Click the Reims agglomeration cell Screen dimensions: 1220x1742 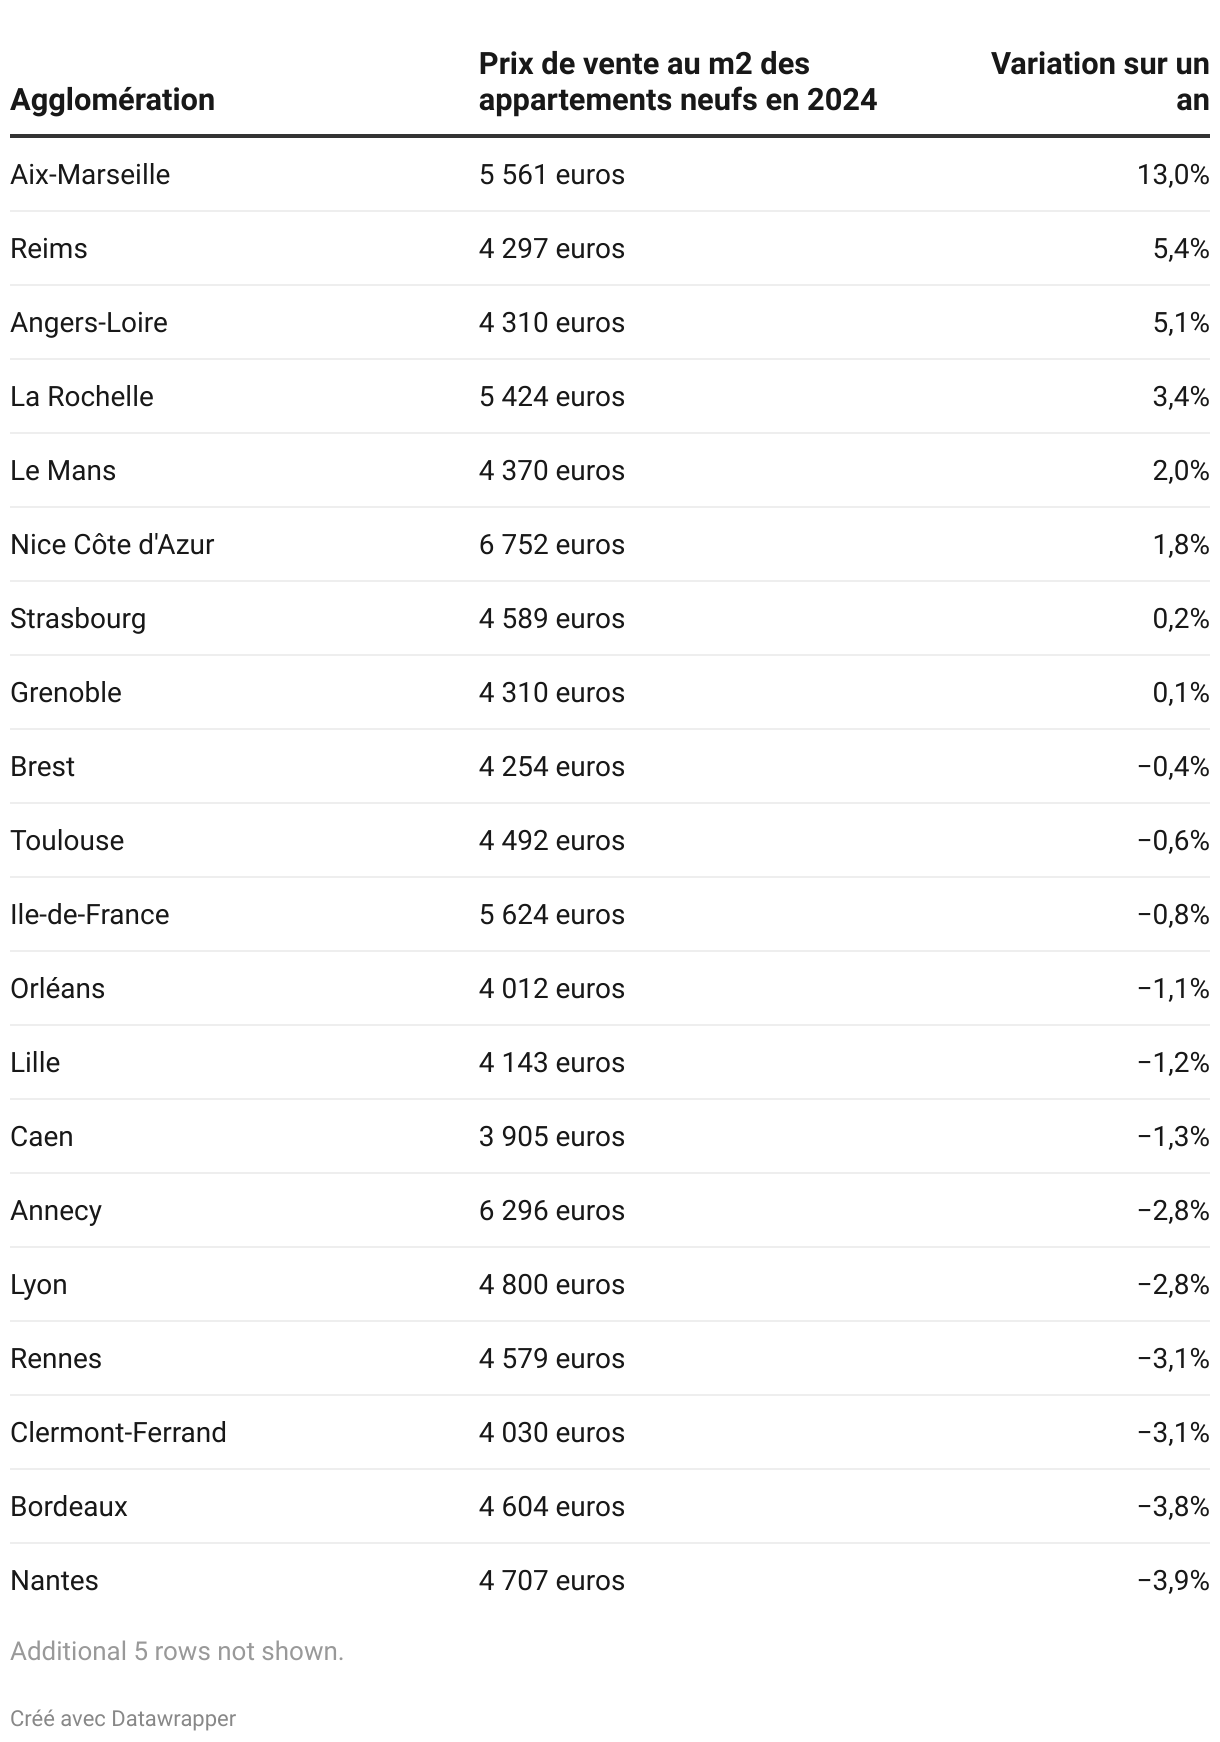pyautogui.click(x=49, y=249)
